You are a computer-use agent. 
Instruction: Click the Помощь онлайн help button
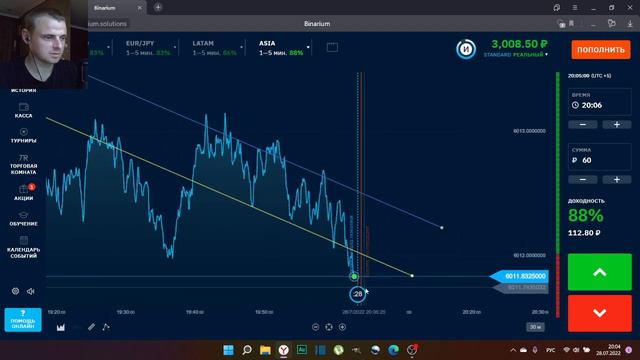click(23, 320)
